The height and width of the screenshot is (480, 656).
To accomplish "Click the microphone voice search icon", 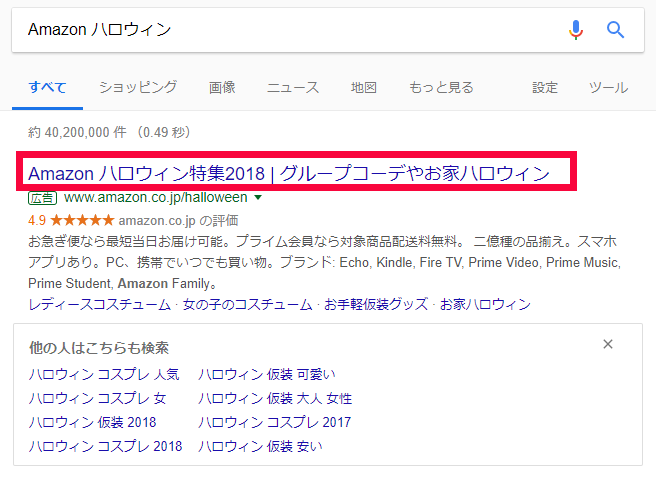I will click(x=575, y=30).
